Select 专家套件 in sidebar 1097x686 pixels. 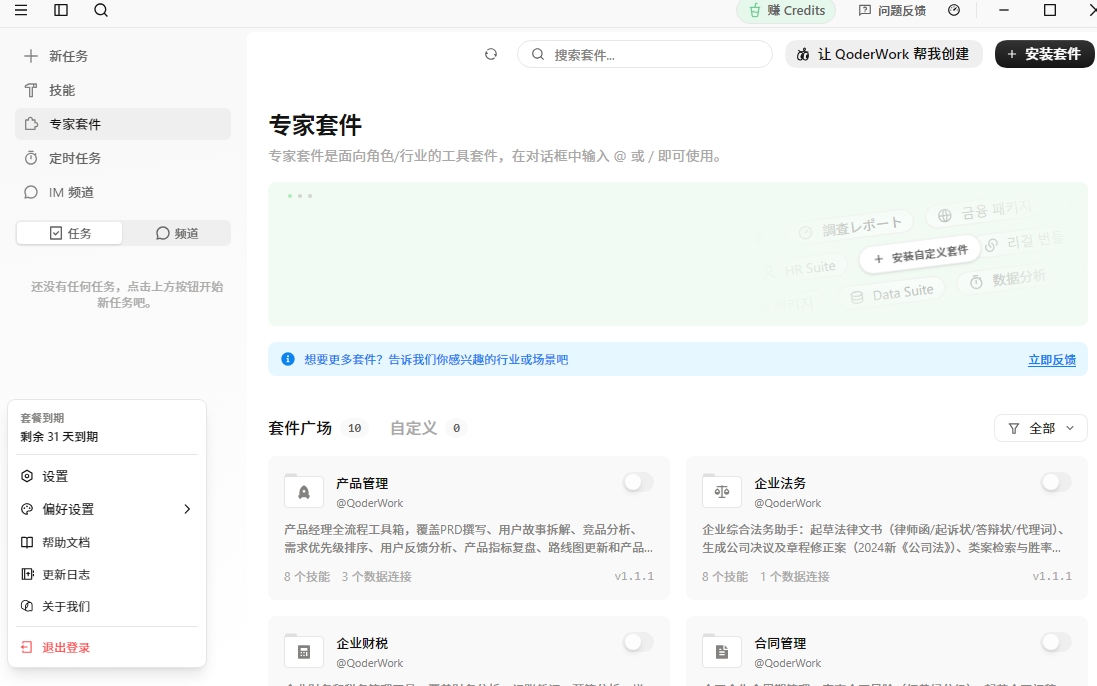123,124
